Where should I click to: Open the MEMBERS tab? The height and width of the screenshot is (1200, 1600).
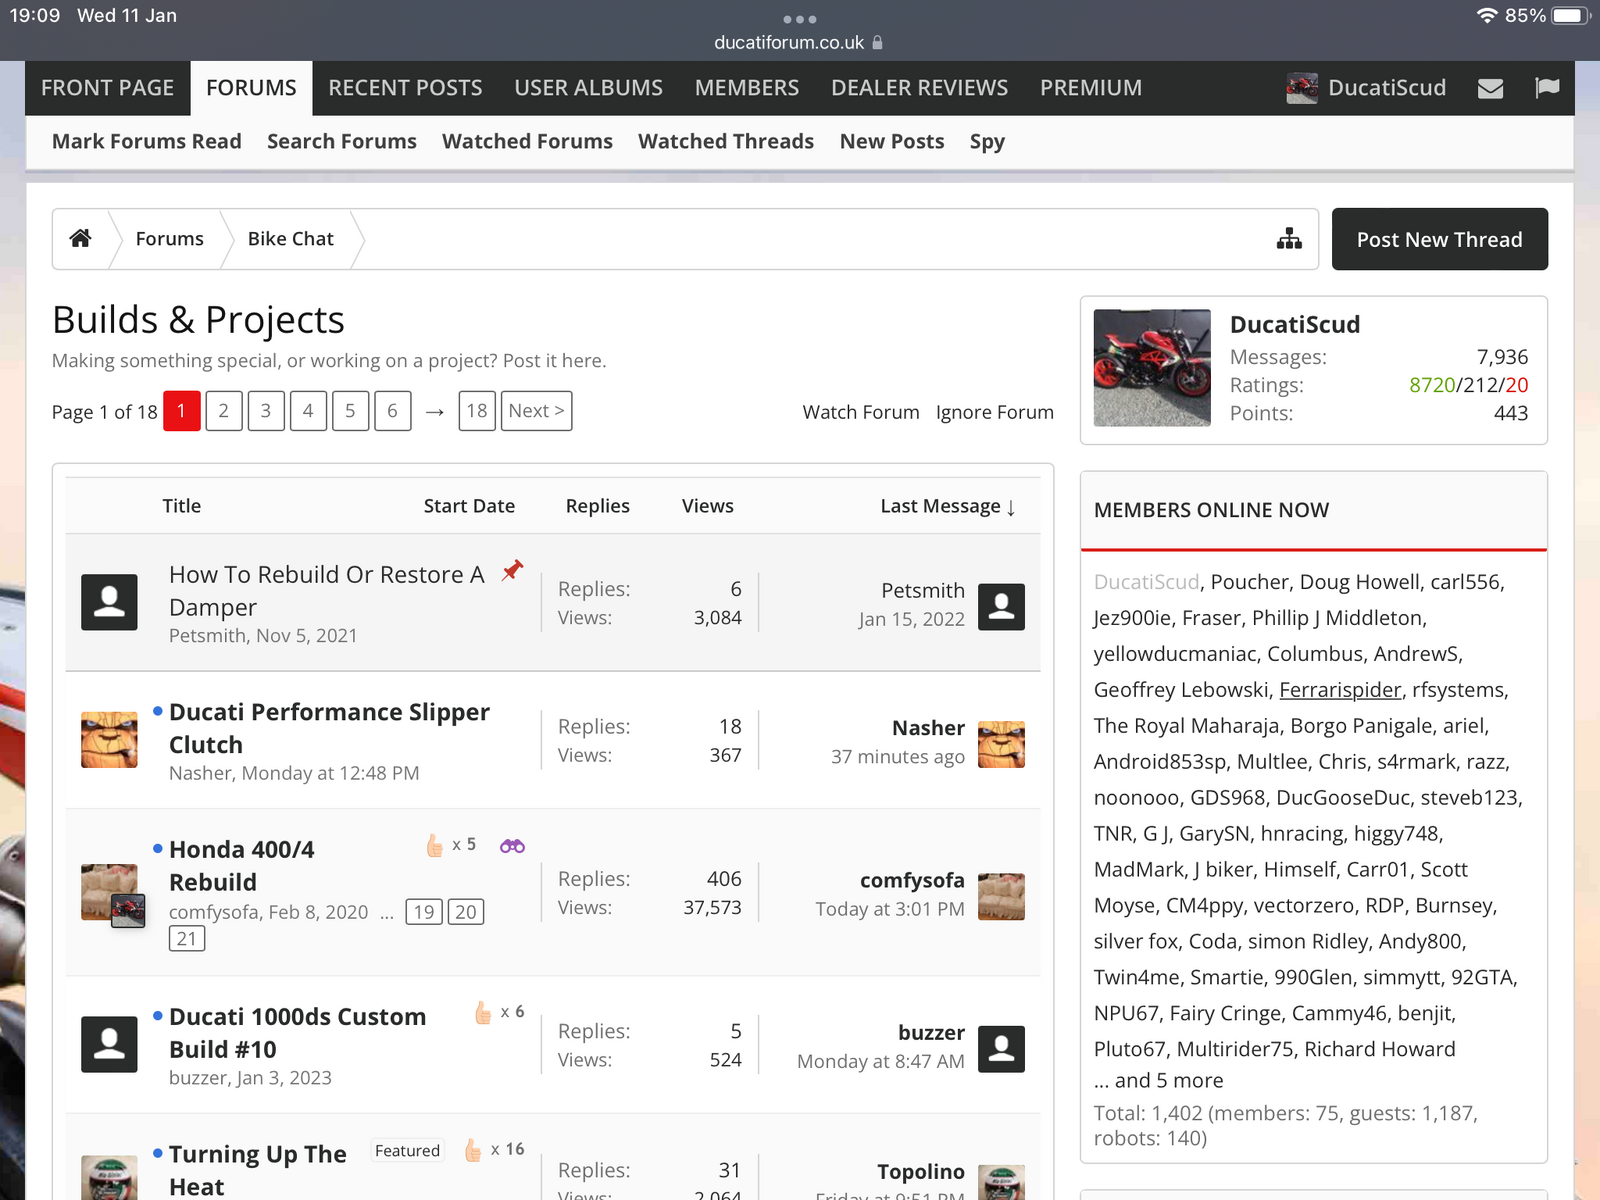click(747, 88)
